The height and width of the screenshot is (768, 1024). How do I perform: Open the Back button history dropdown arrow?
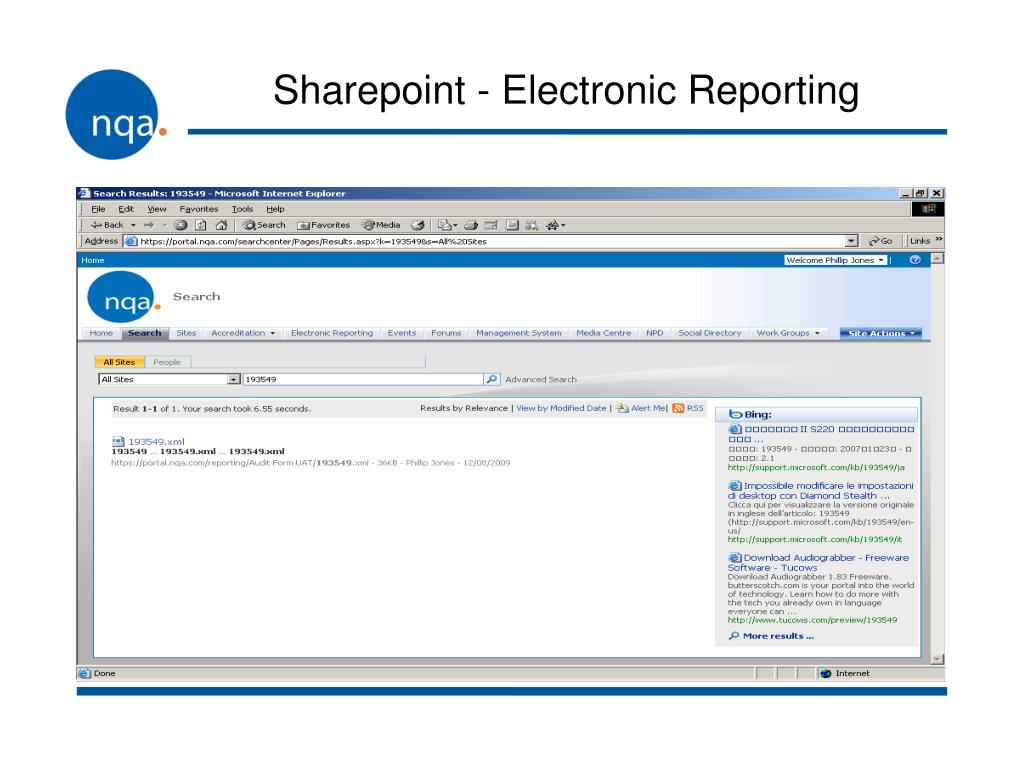(x=133, y=225)
